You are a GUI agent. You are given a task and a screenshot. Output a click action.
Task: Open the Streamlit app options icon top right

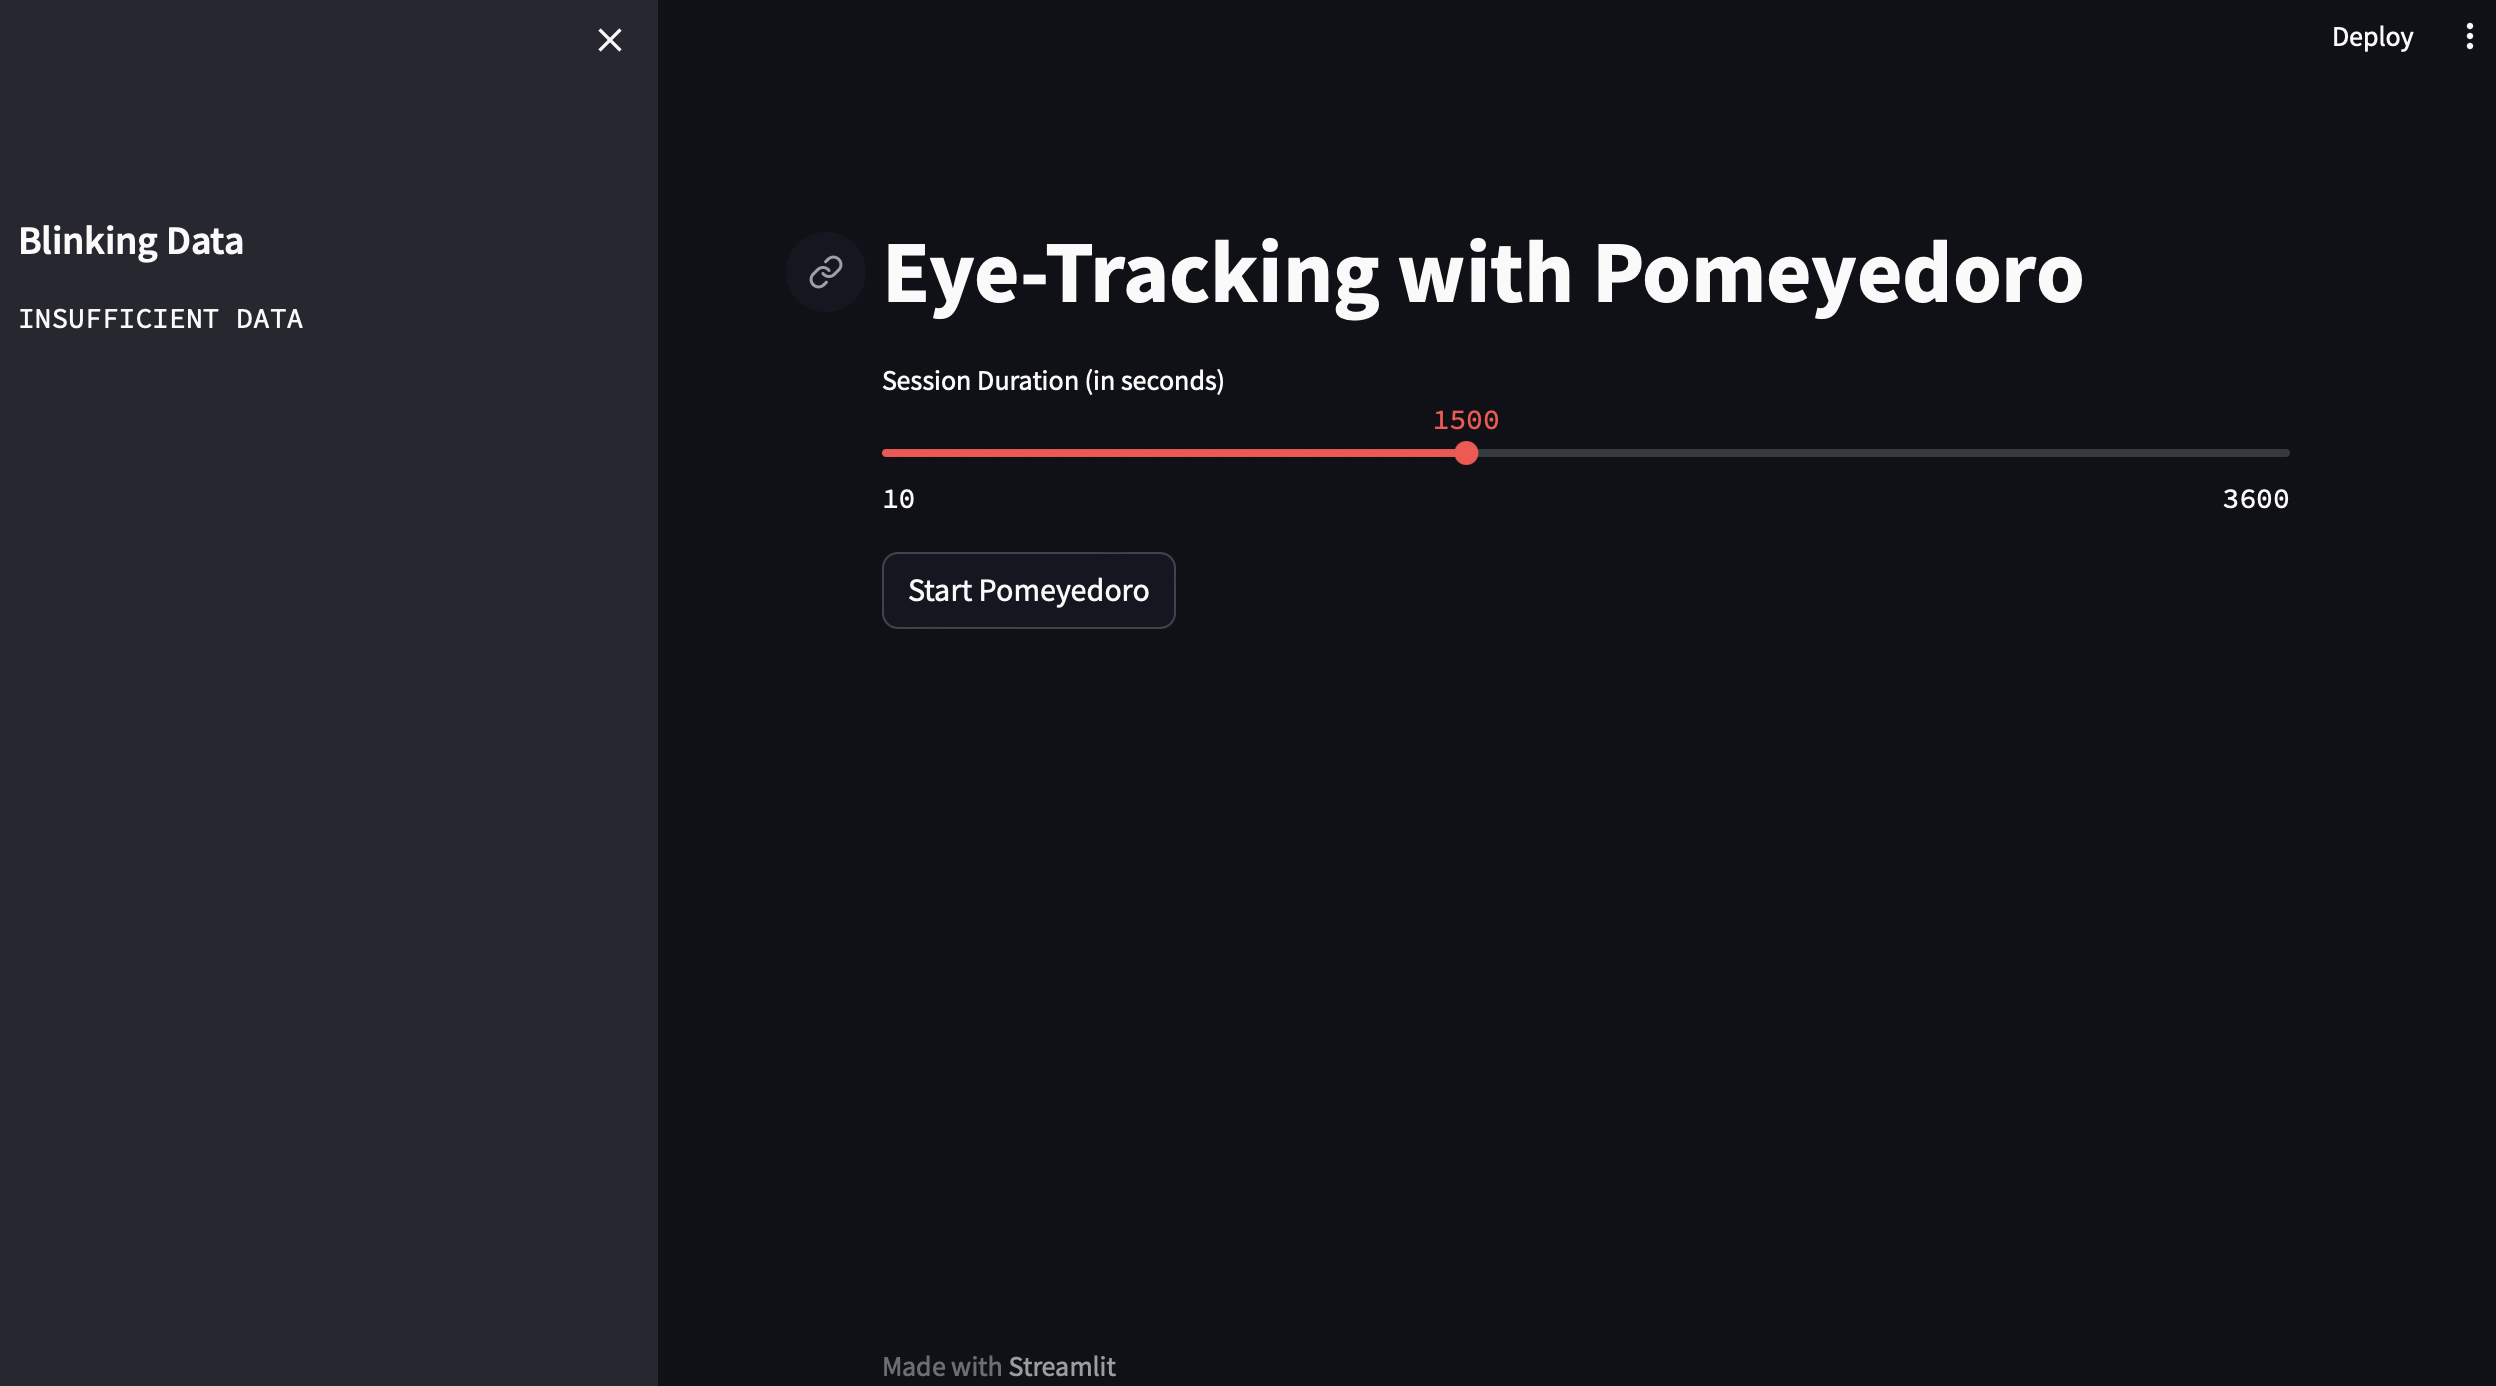tap(2470, 36)
